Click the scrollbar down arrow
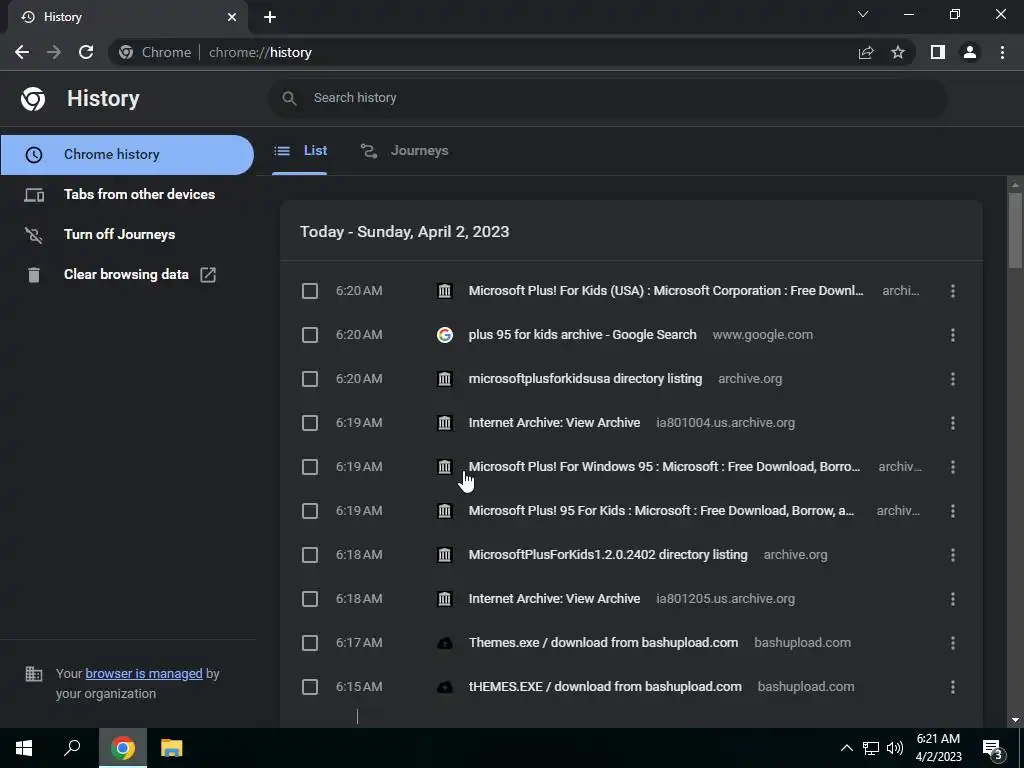 (1015, 720)
